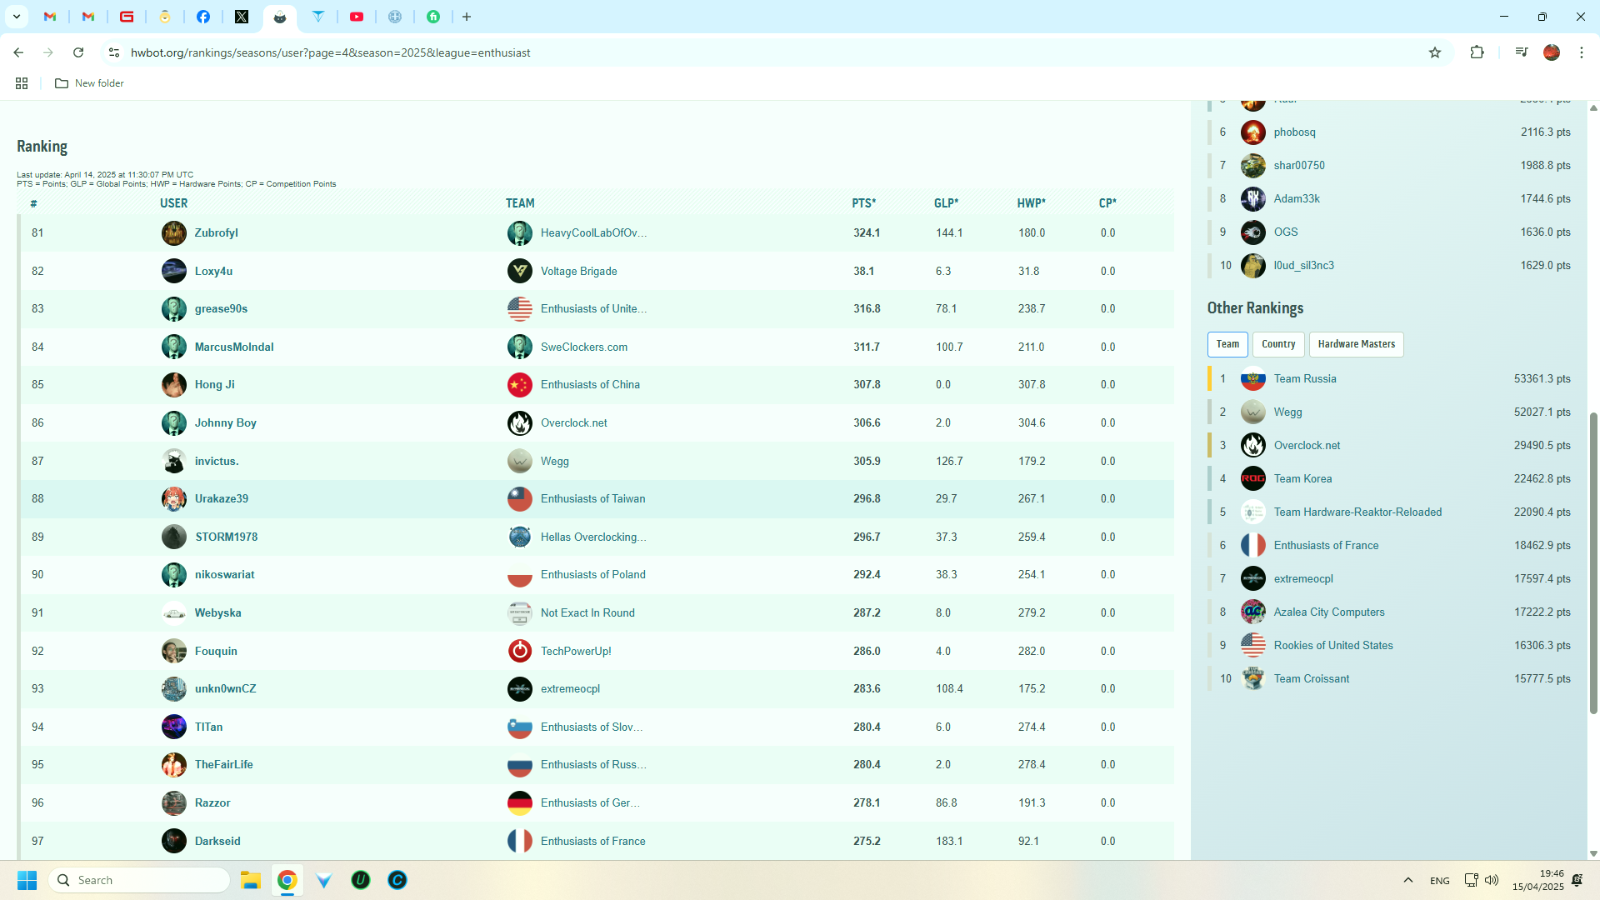Open the bookmarks apps grid icon

coord(21,83)
